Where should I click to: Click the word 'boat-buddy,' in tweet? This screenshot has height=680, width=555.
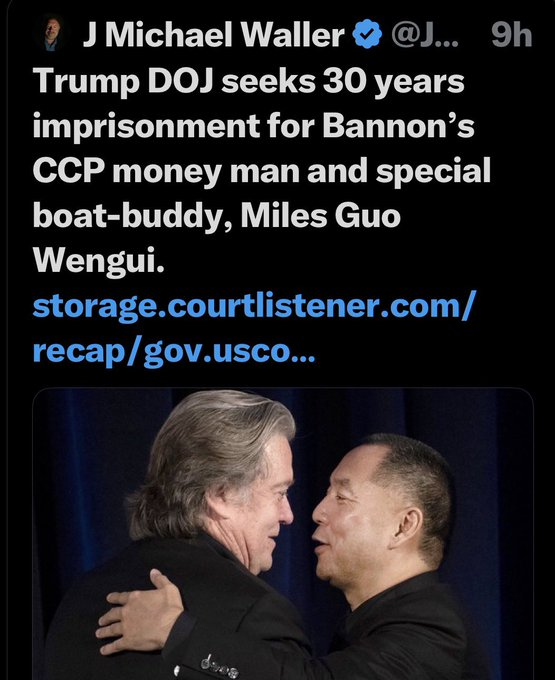(132, 216)
